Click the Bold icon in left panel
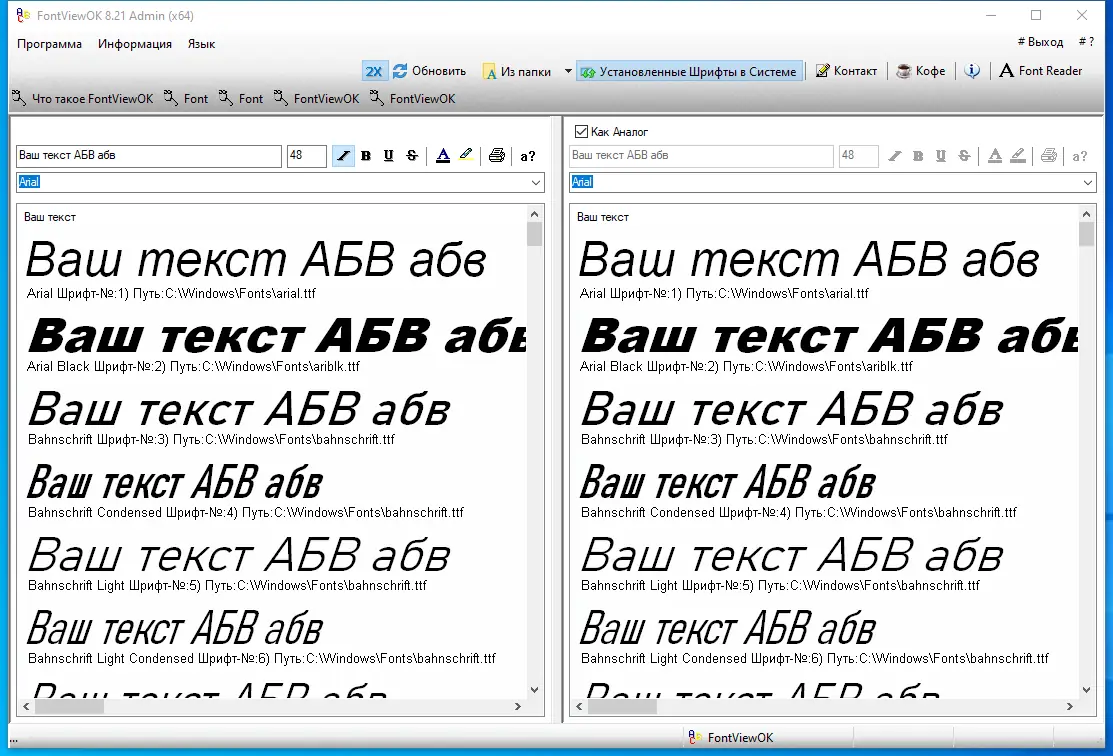This screenshot has height=756, width=1113. [366, 155]
